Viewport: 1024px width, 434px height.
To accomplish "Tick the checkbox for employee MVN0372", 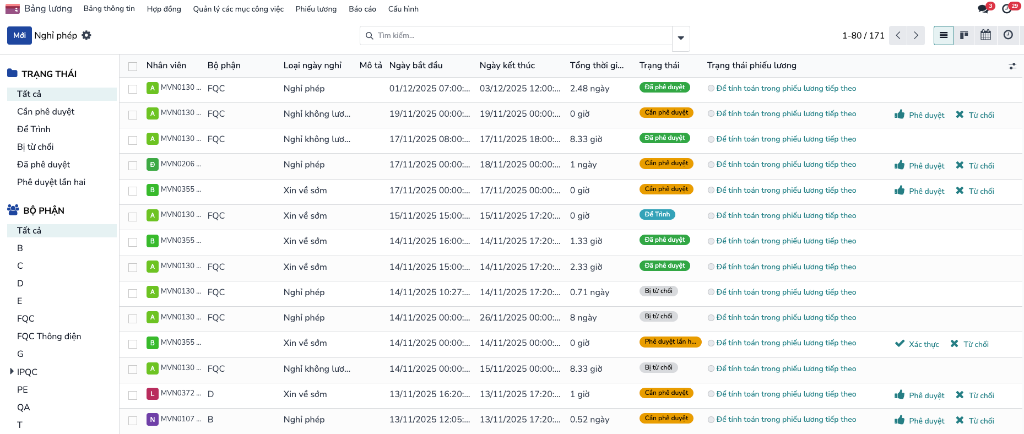I will pos(132,394).
